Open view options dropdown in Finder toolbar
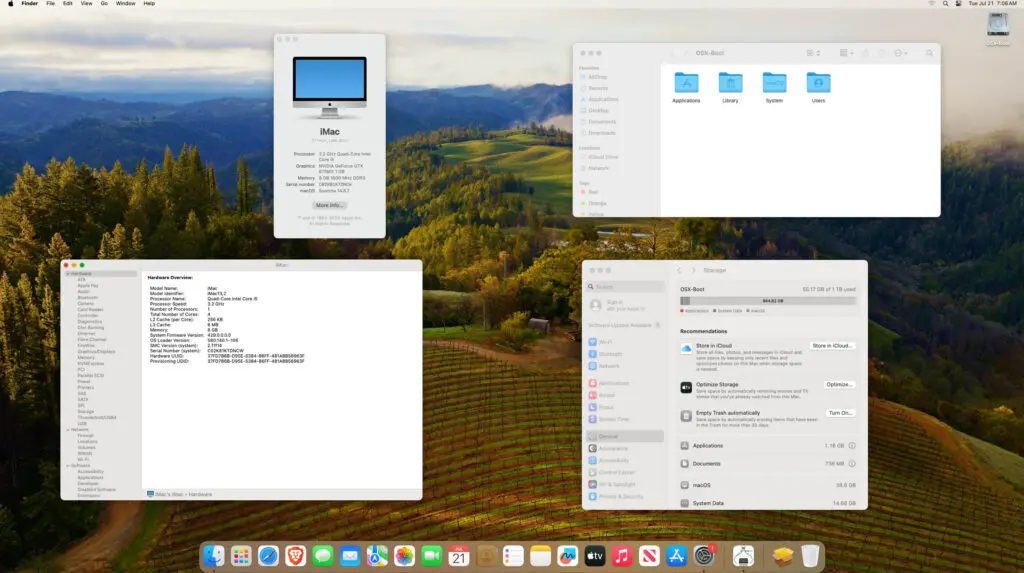The image size is (1024, 573). point(813,53)
